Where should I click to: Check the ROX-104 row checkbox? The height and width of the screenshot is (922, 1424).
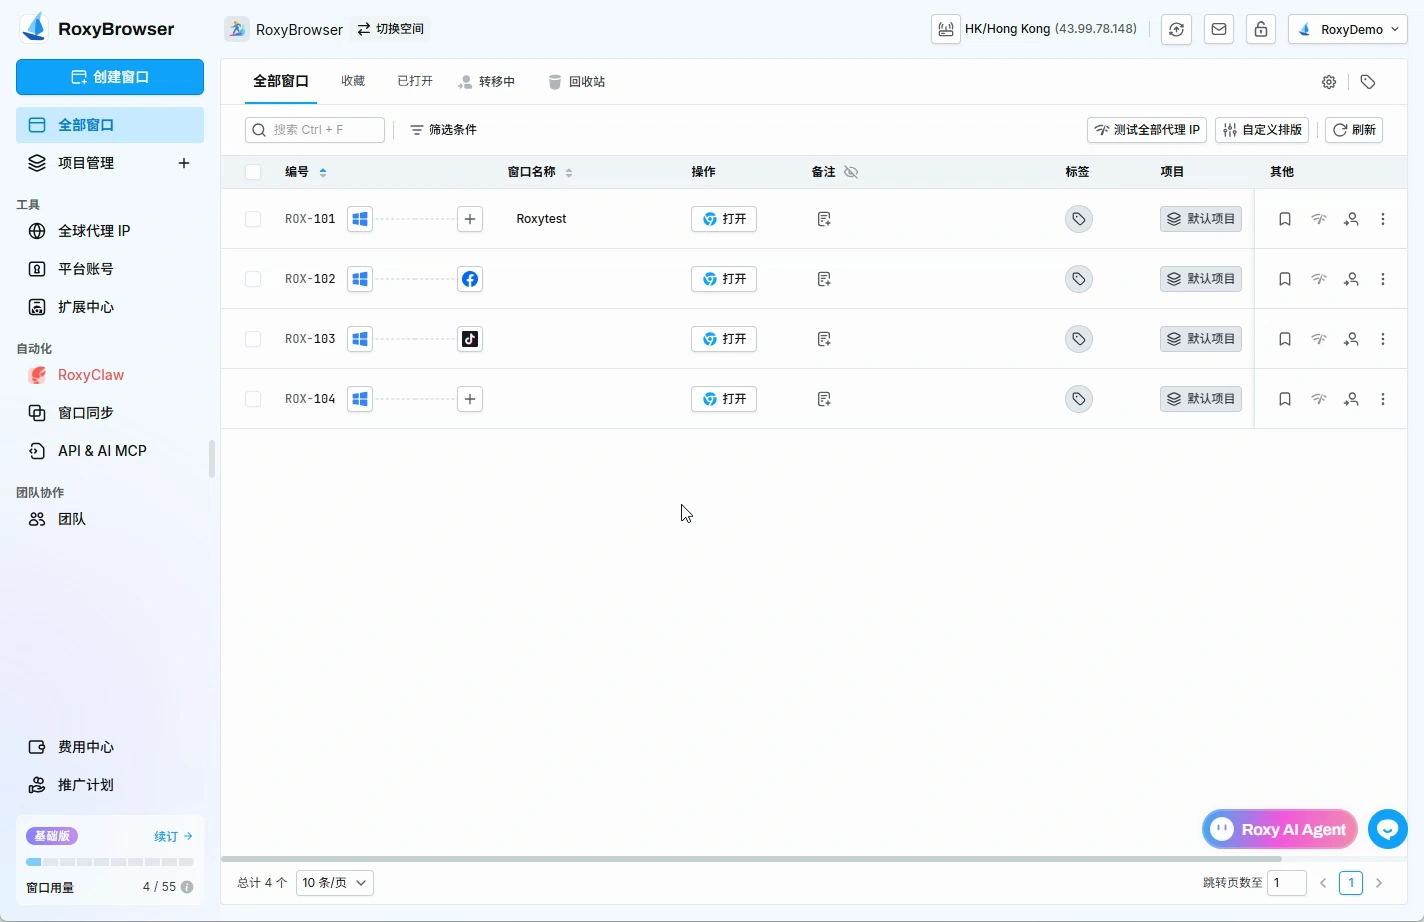[253, 399]
